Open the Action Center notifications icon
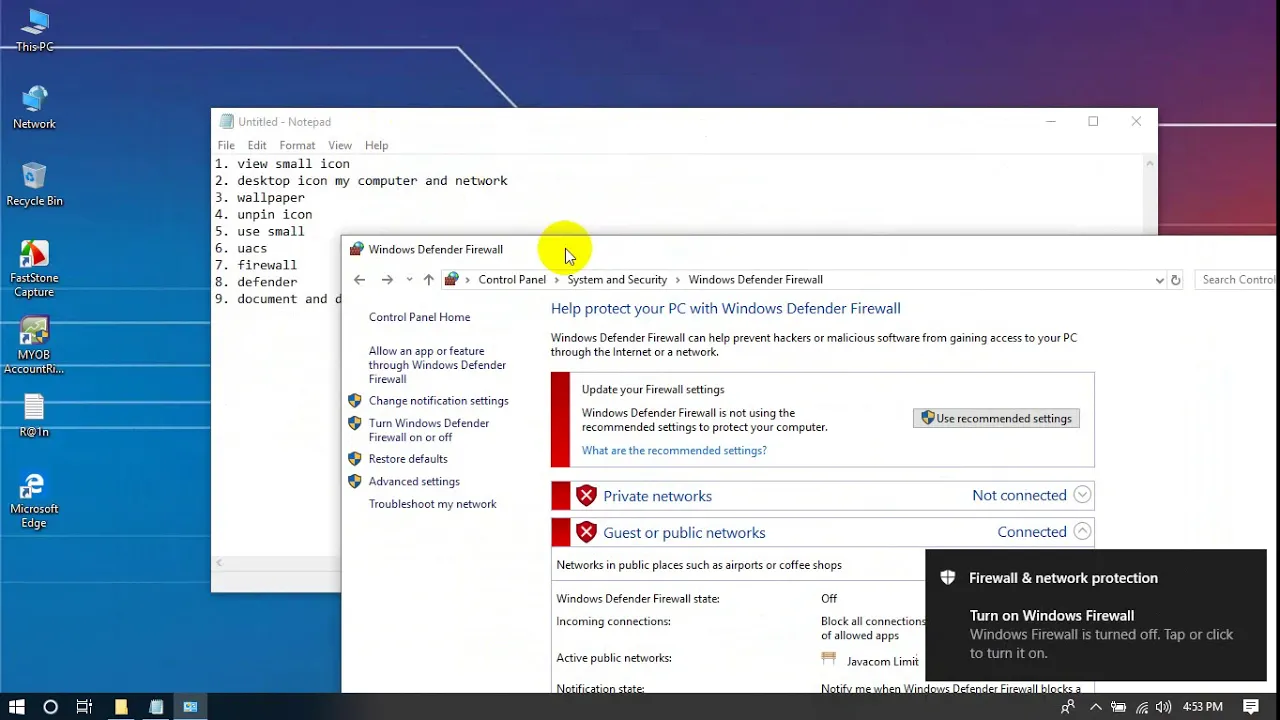This screenshot has width=1280, height=720. (1251, 707)
